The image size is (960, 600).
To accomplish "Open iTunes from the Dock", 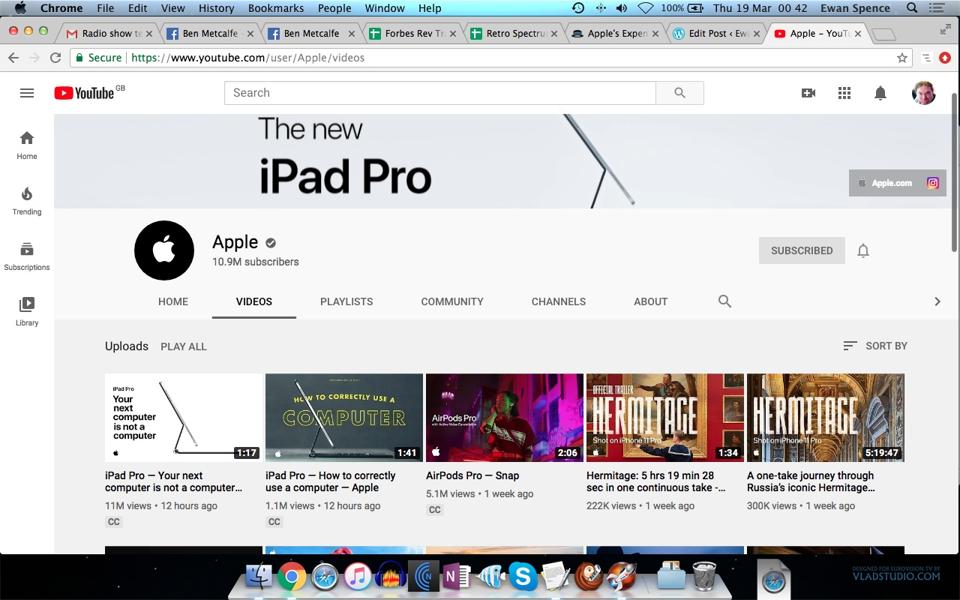I will 358,576.
